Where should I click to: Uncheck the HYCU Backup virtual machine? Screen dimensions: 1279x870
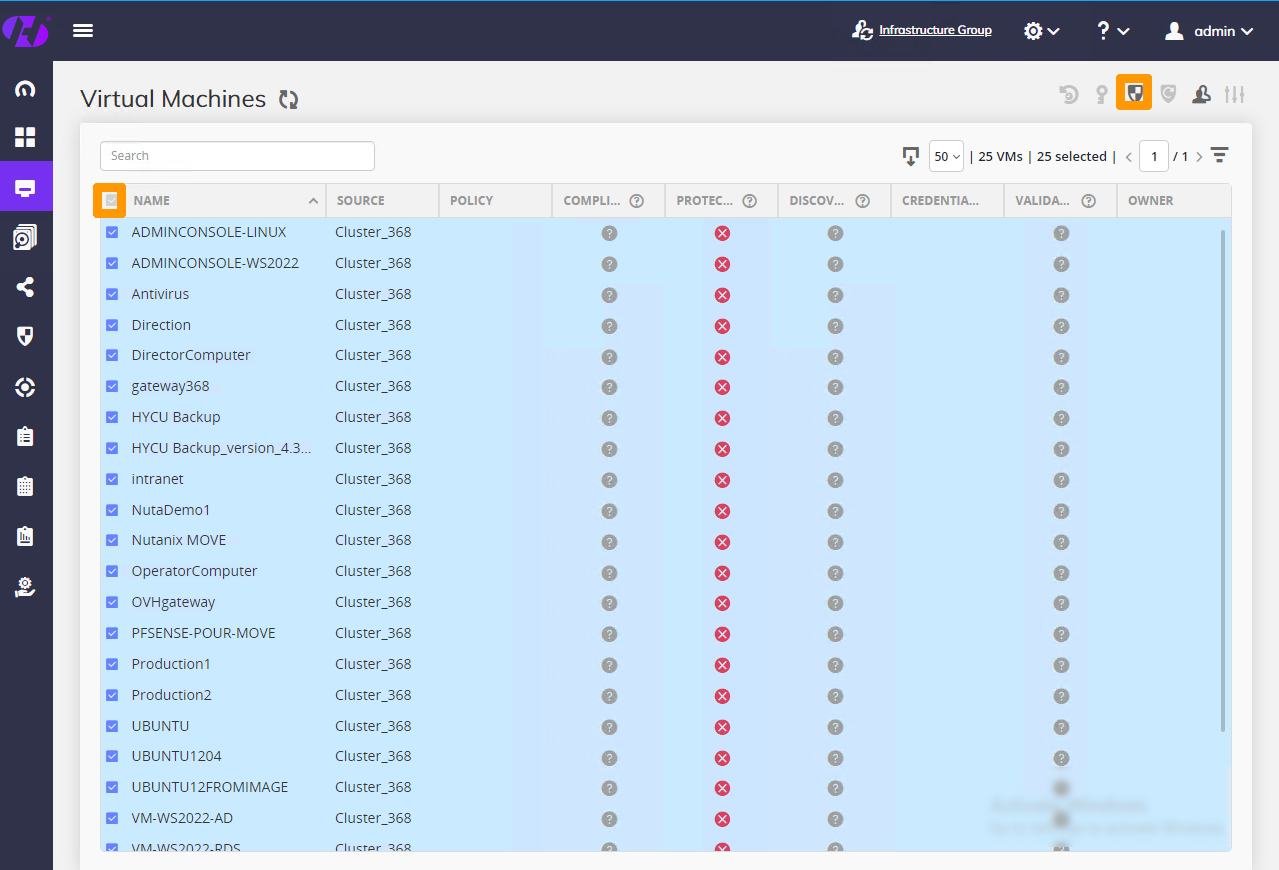[111, 417]
